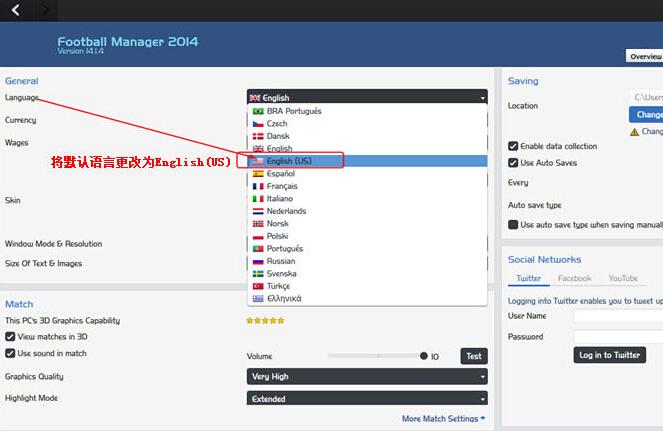Image resolution: width=663 pixels, height=431 pixels.
Task: Click the save Location path field
Action: [x=646, y=97]
